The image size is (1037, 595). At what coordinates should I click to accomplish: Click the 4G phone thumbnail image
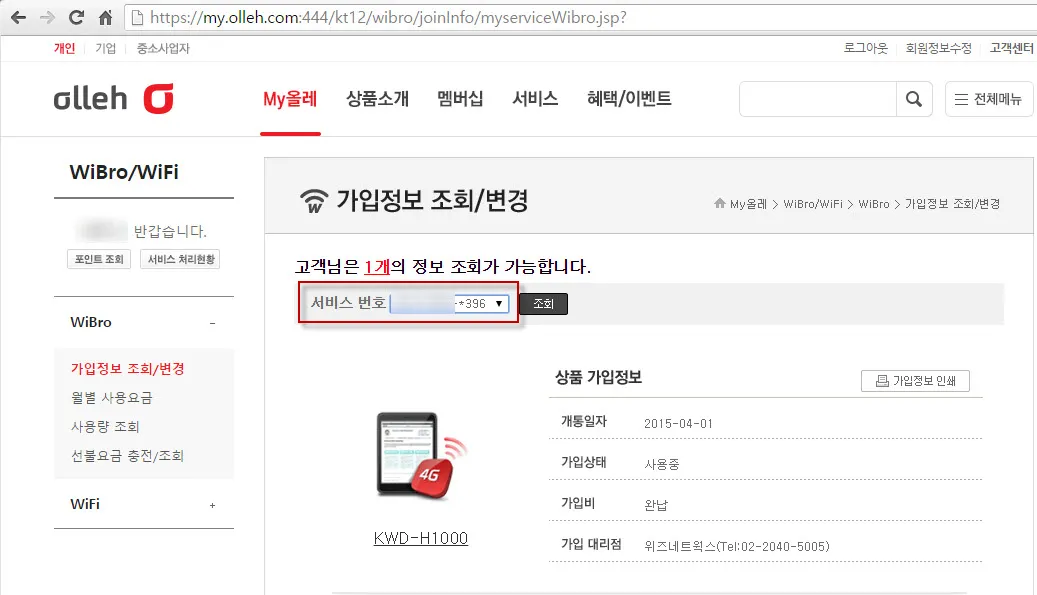[420, 460]
